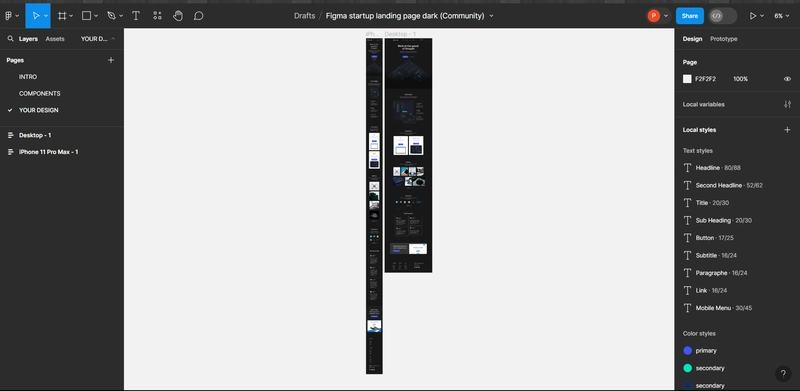This screenshot has height=391, width=800.
Task: Switch to the Assets tab
Action: click(55, 39)
